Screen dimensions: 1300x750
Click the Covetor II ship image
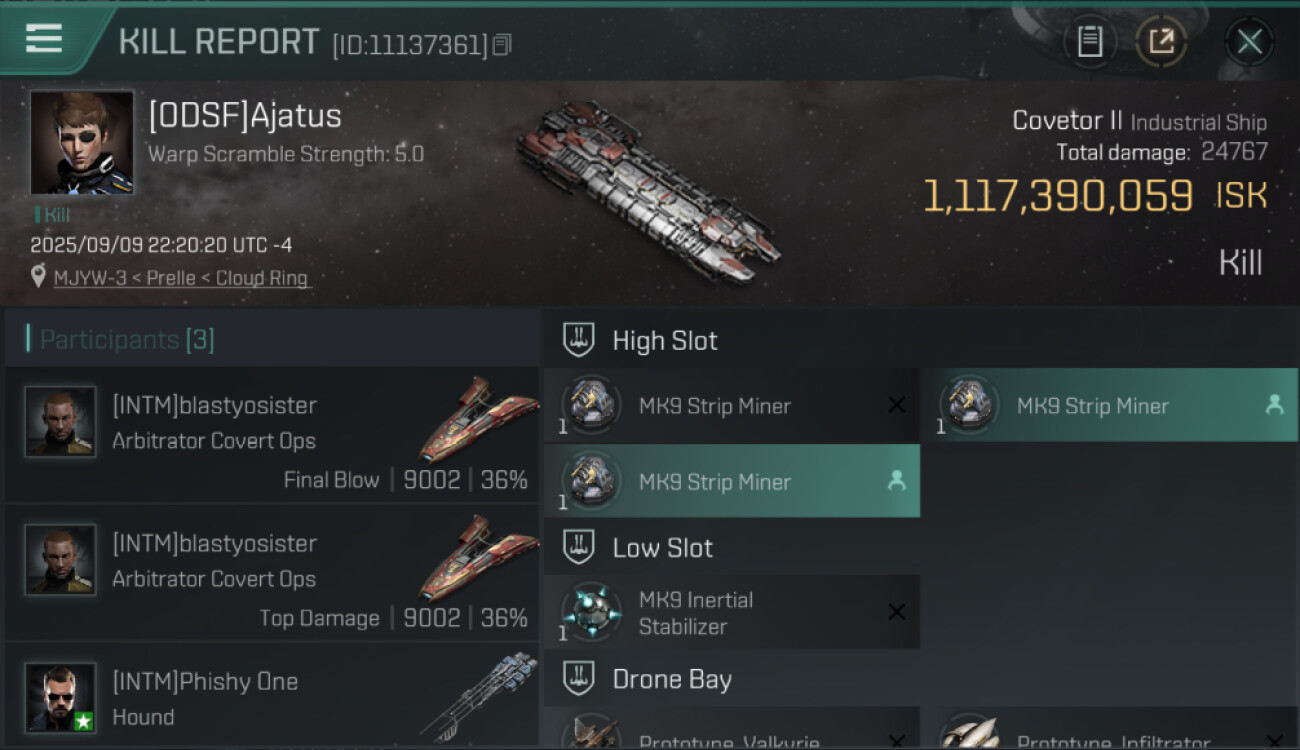coord(648,192)
